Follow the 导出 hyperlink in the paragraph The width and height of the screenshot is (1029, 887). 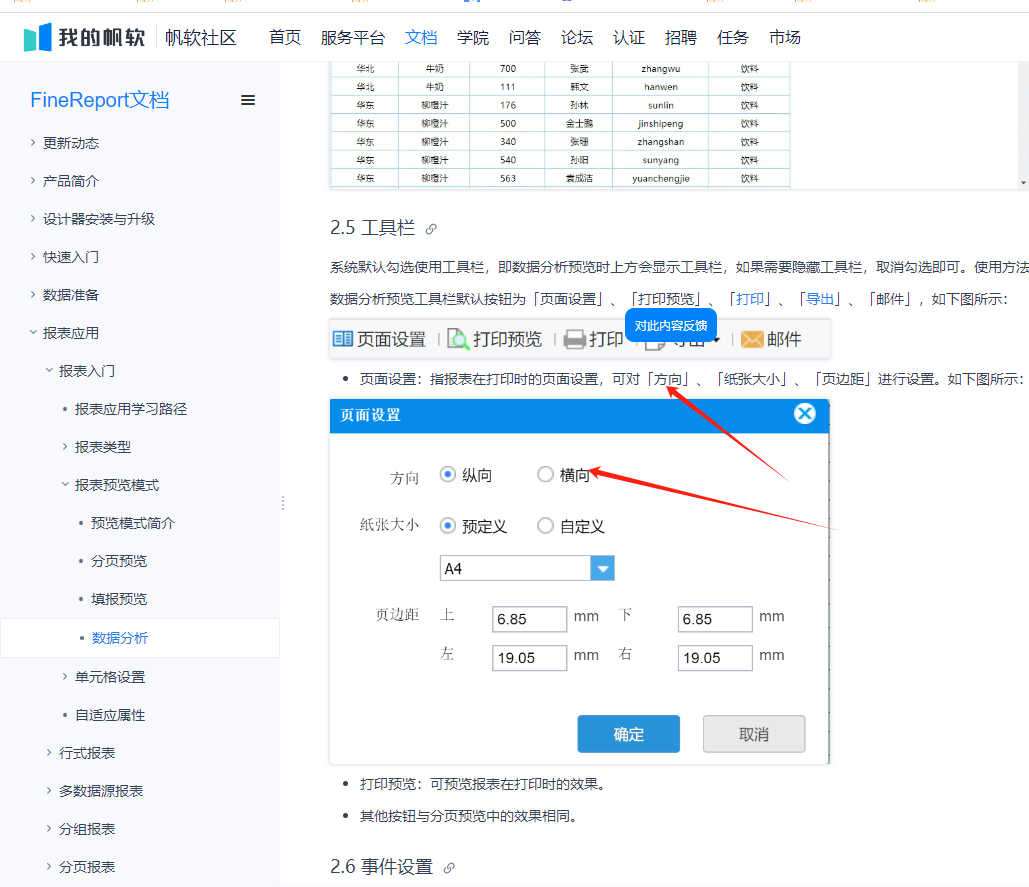(x=820, y=299)
